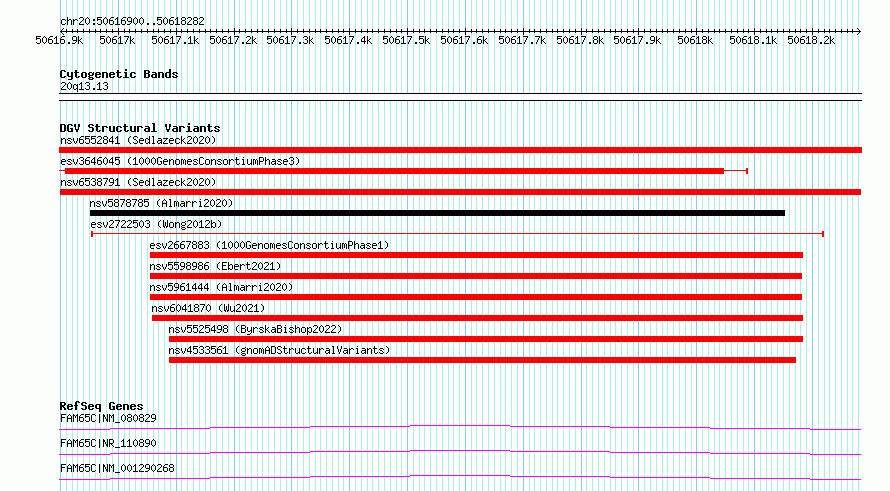This screenshot has width=890, height=491.
Task: Select the 50617k ruler tick label
Action: [x=117, y=40]
